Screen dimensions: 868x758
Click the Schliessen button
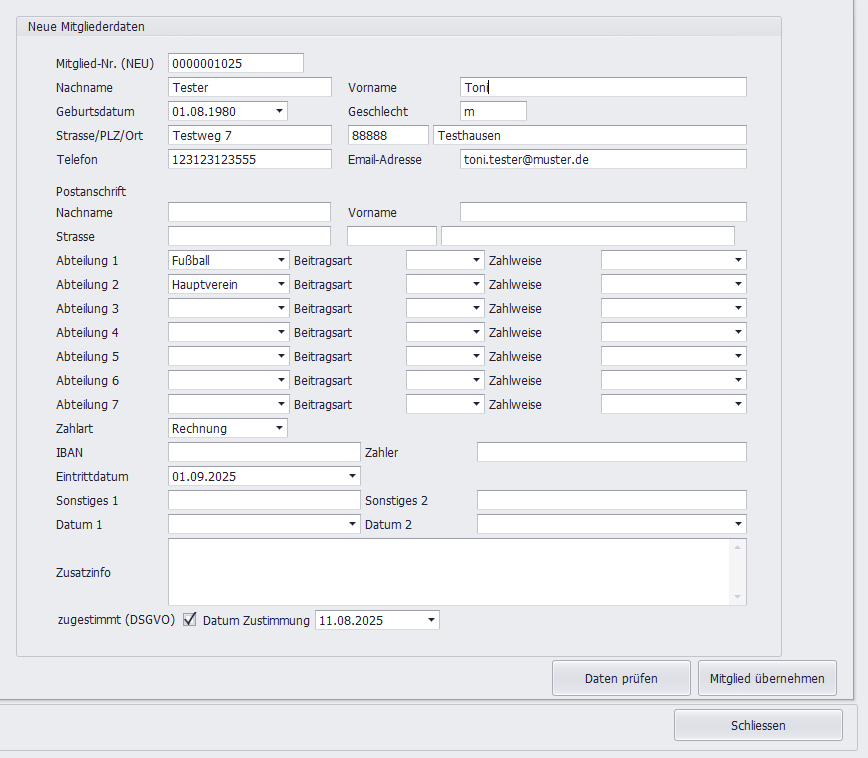758,725
